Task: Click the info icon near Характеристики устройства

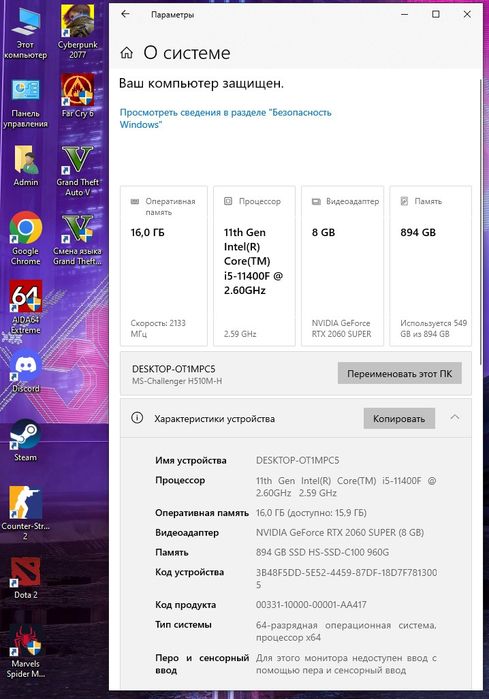Action: pos(137,418)
